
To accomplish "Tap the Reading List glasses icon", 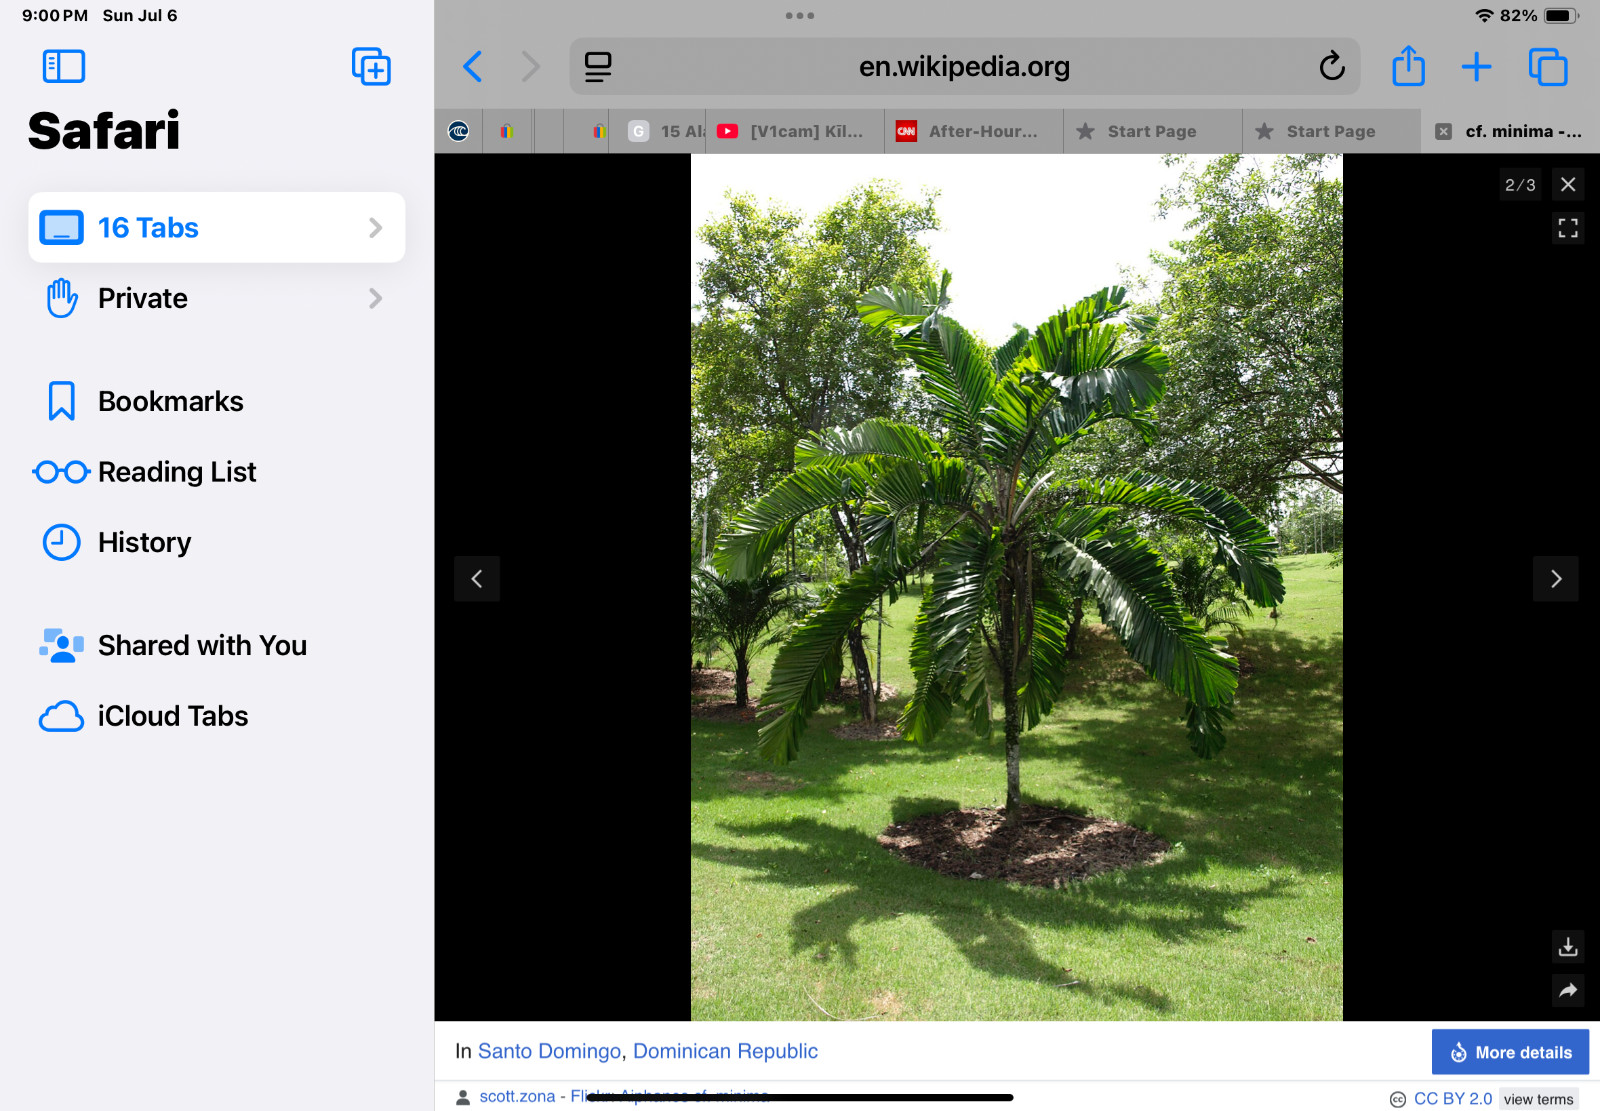I will [62, 472].
